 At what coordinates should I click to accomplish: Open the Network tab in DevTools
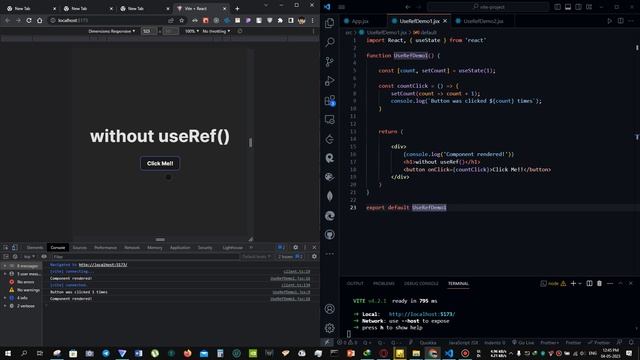[132, 247]
